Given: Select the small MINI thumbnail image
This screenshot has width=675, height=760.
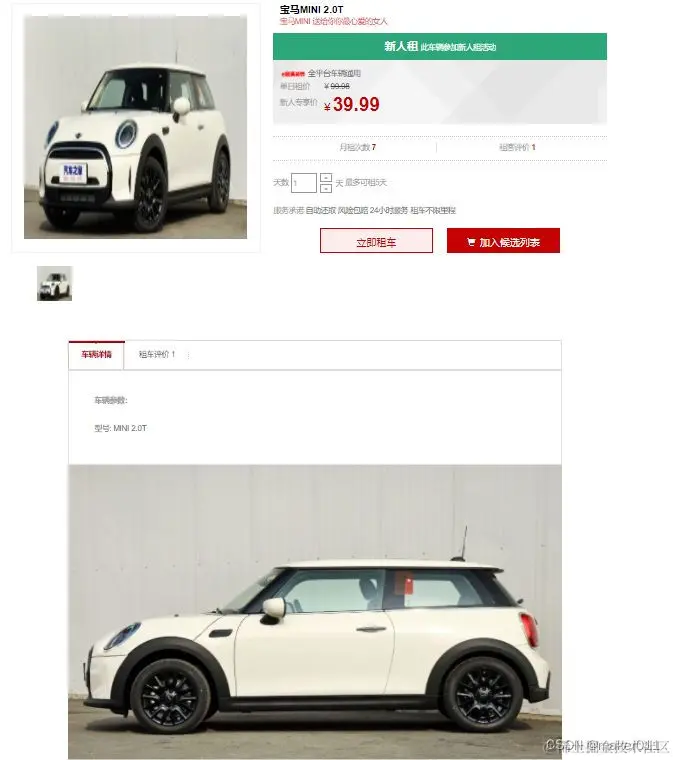Looking at the screenshot, I should tap(54, 283).
